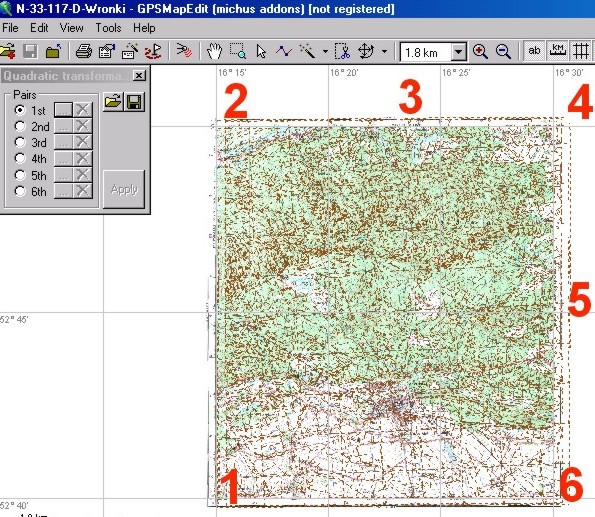Image resolution: width=595 pixels, height=517 pixels.
Task: Click the close map folder icon
Action: pyautogui.click(x=54, y=51)
